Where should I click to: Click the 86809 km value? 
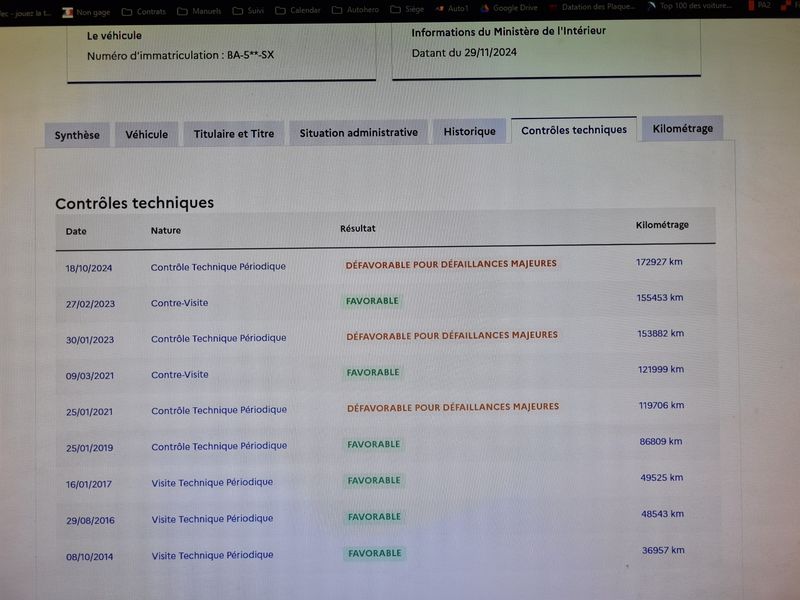[661, 441]
